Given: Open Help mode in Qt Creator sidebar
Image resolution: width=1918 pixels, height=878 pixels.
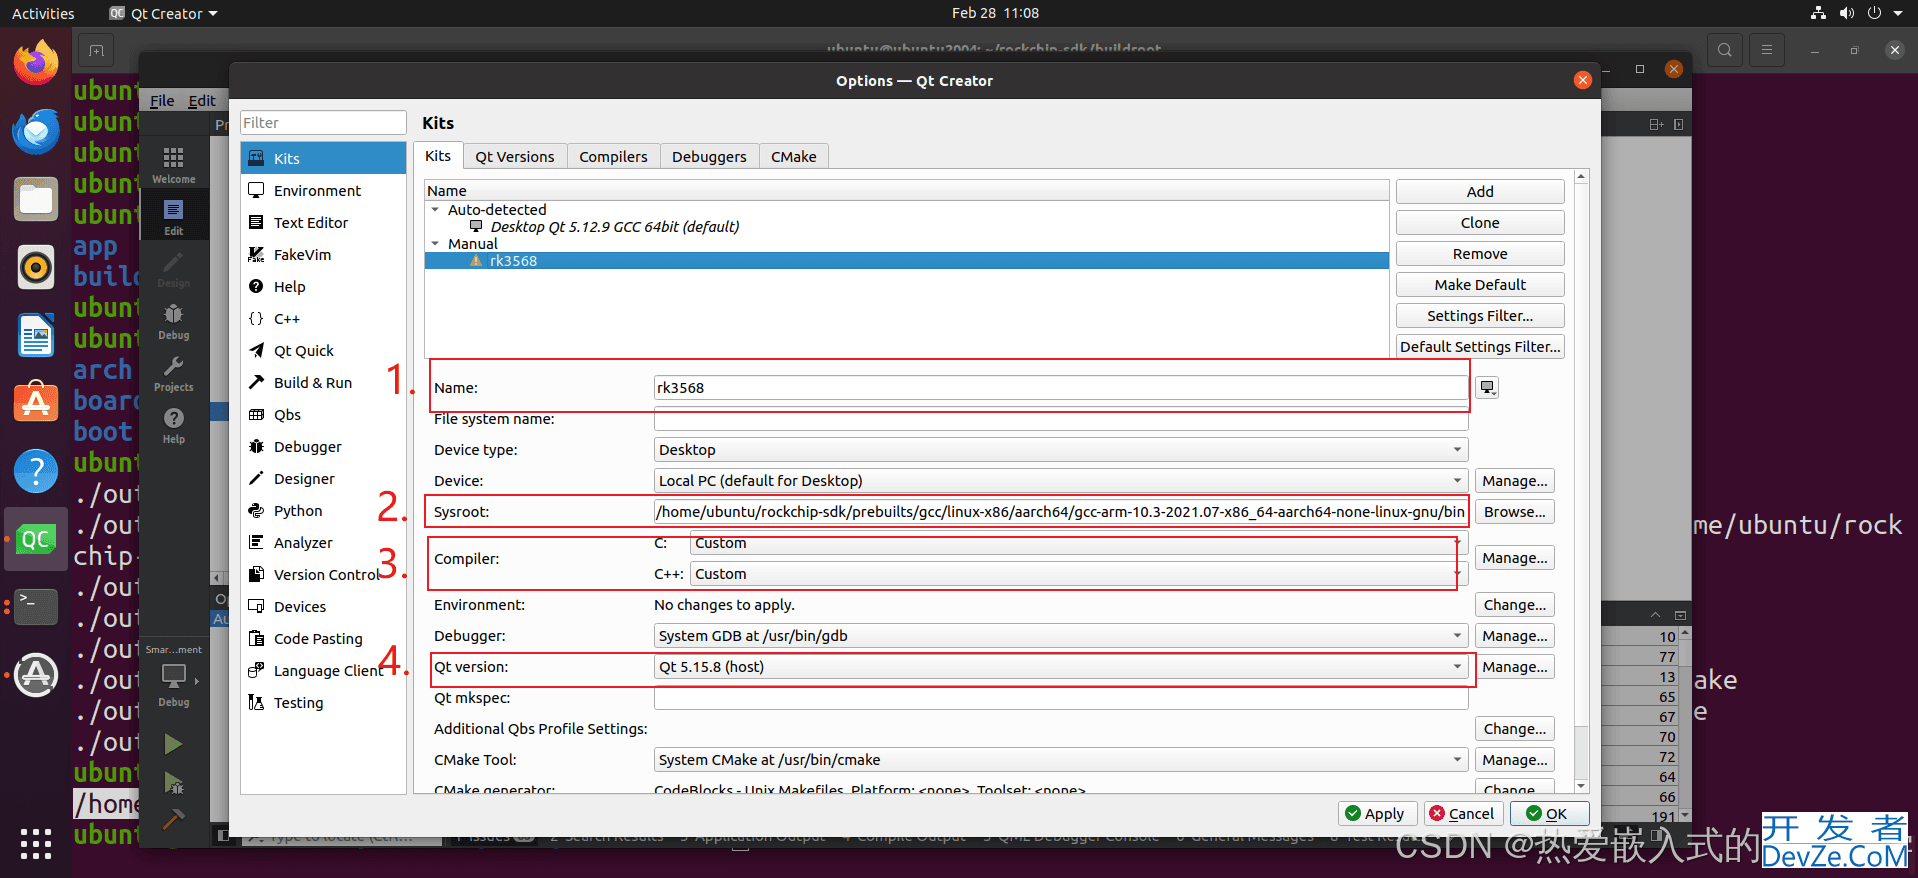Looking at the screenshot, I should click(x=174, y=425).
